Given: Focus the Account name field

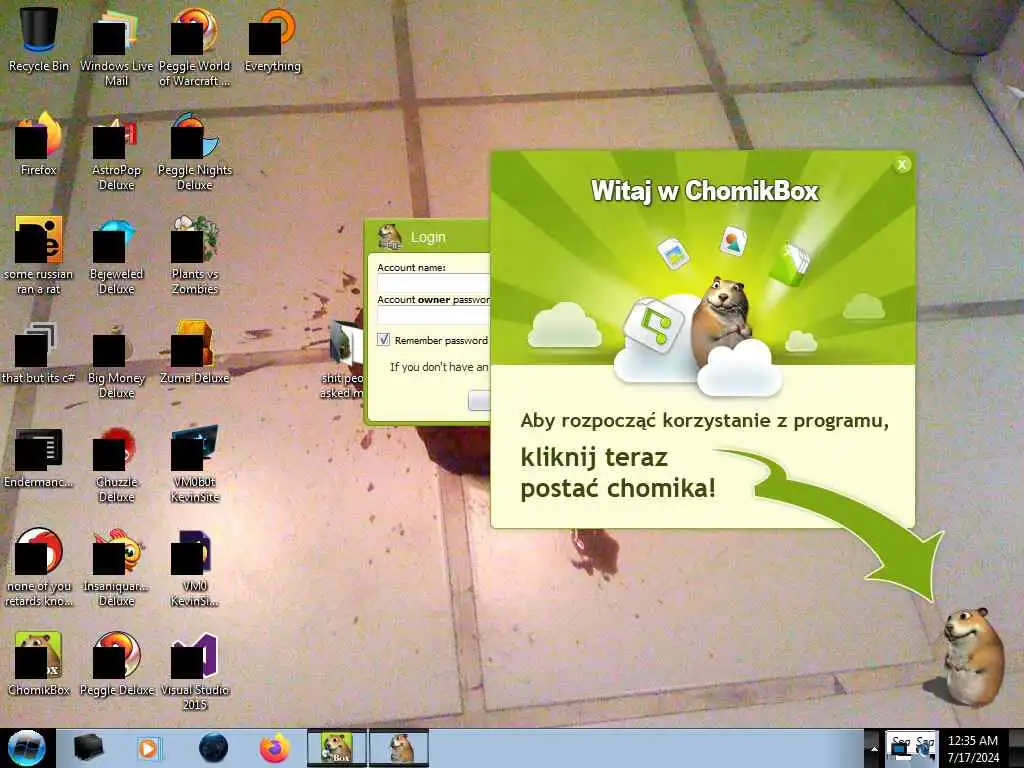Looking at the screenshot, I should tap(434, 283).
